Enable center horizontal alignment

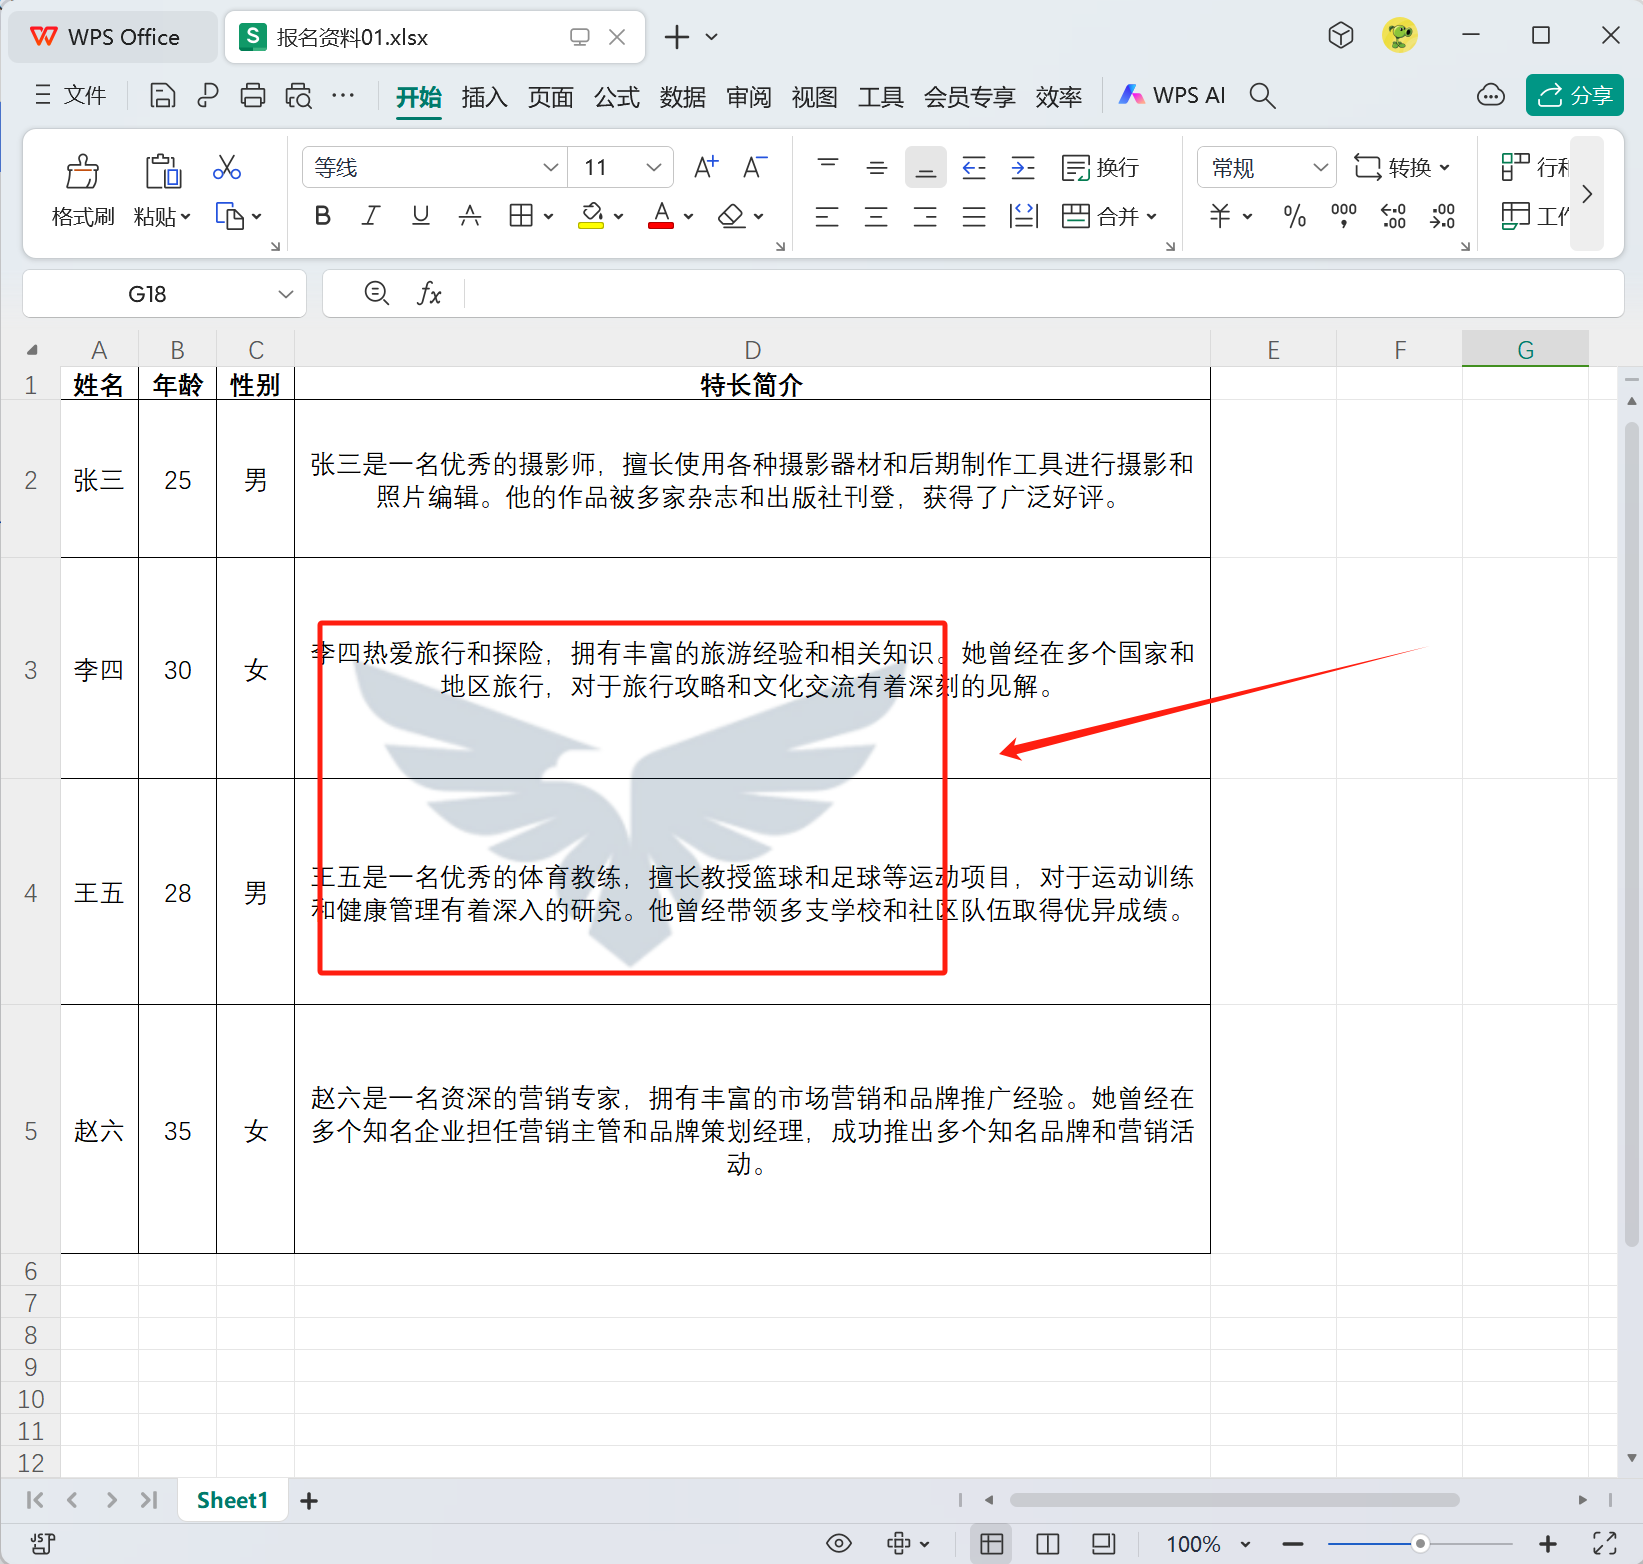click(876, 217)
